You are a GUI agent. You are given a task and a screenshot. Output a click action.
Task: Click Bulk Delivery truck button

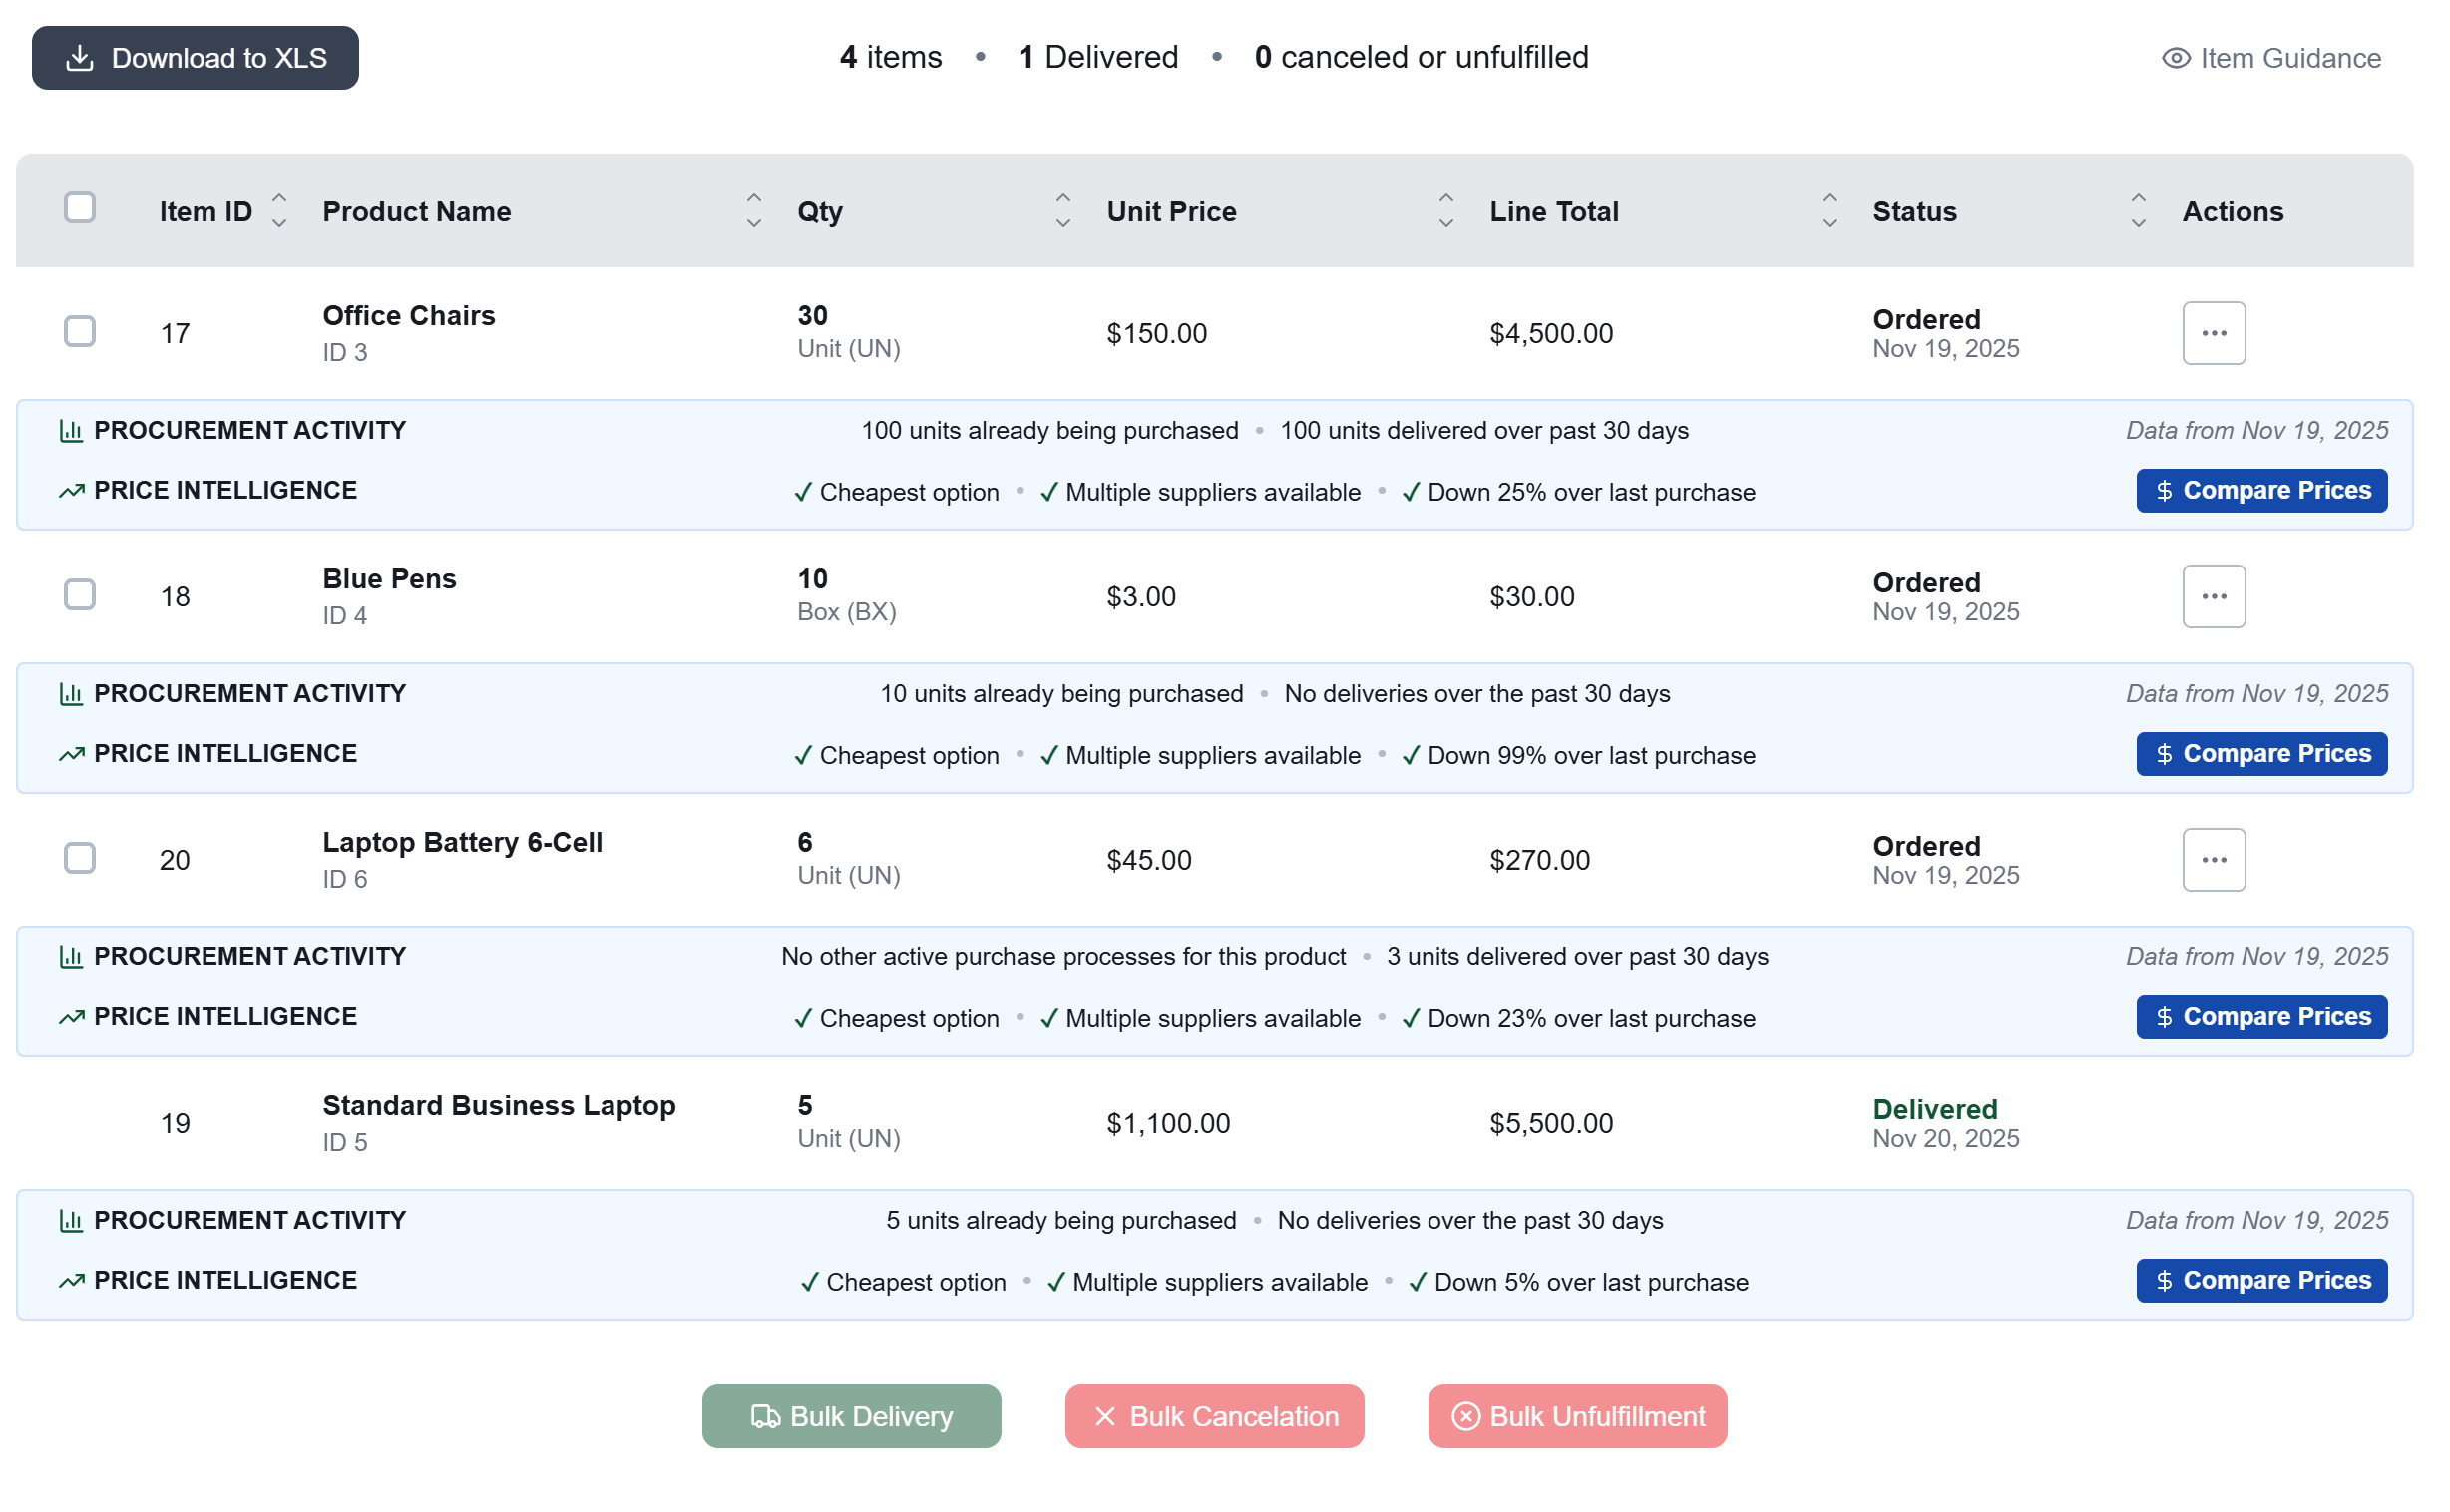[852, 1417]
